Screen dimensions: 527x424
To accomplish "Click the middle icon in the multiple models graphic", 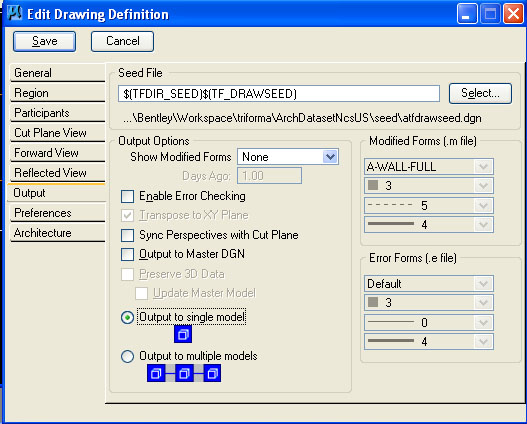I will [x=184, y=373].
